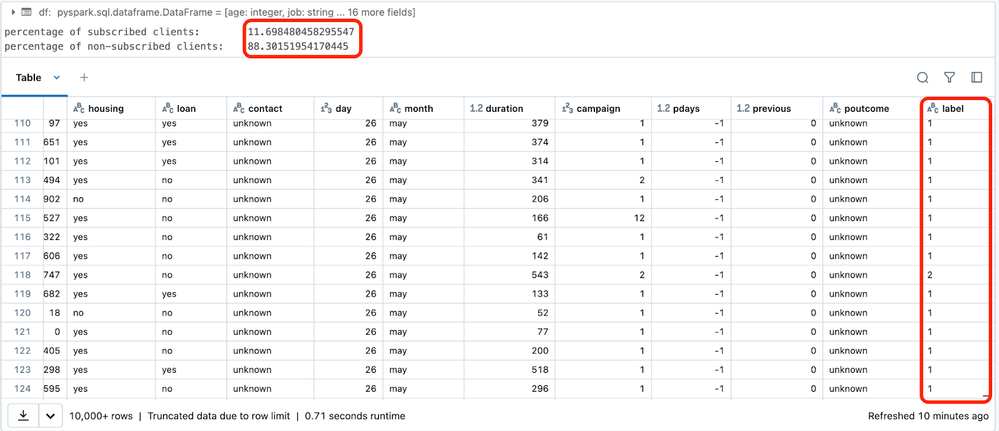This screenshot has height=431, width=999.
Task: Click the dataframe table icon beside df
Action: click(27, 11)
